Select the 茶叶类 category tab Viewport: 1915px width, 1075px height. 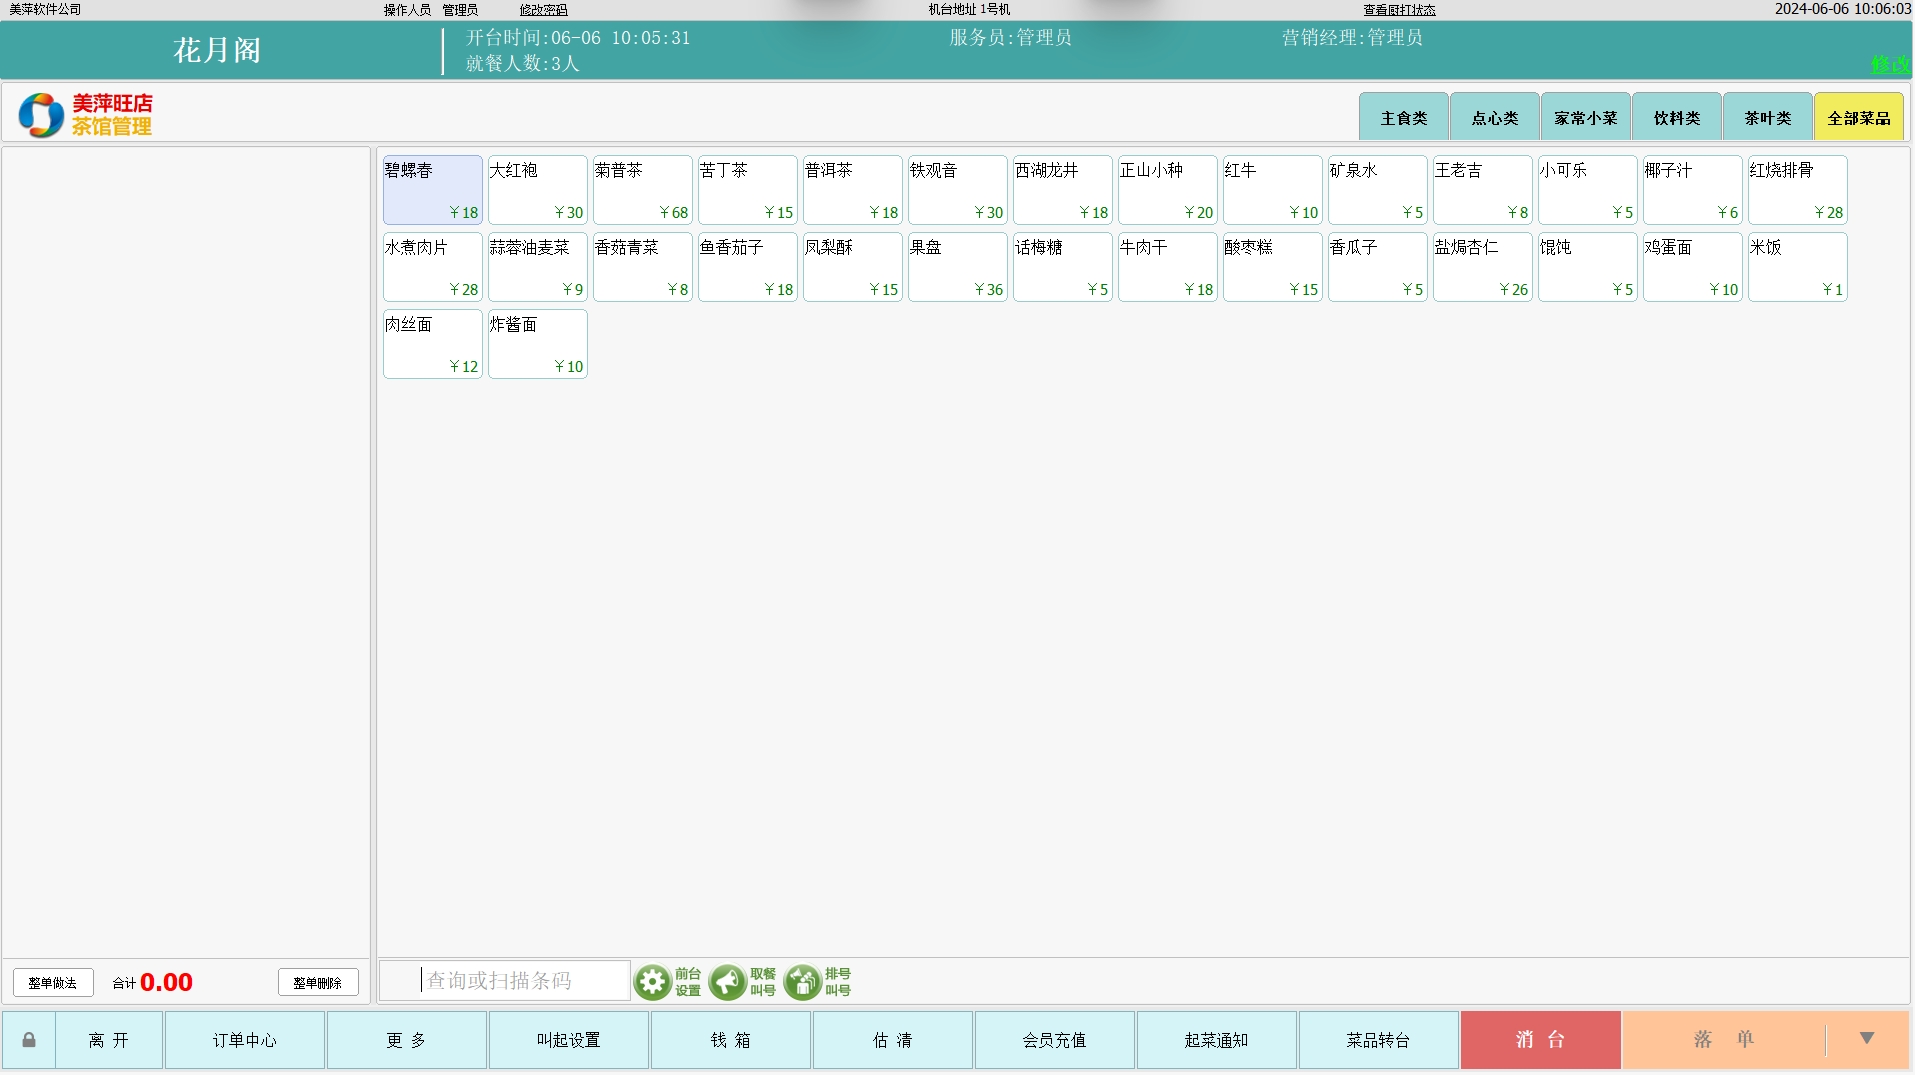(1767, 118)
